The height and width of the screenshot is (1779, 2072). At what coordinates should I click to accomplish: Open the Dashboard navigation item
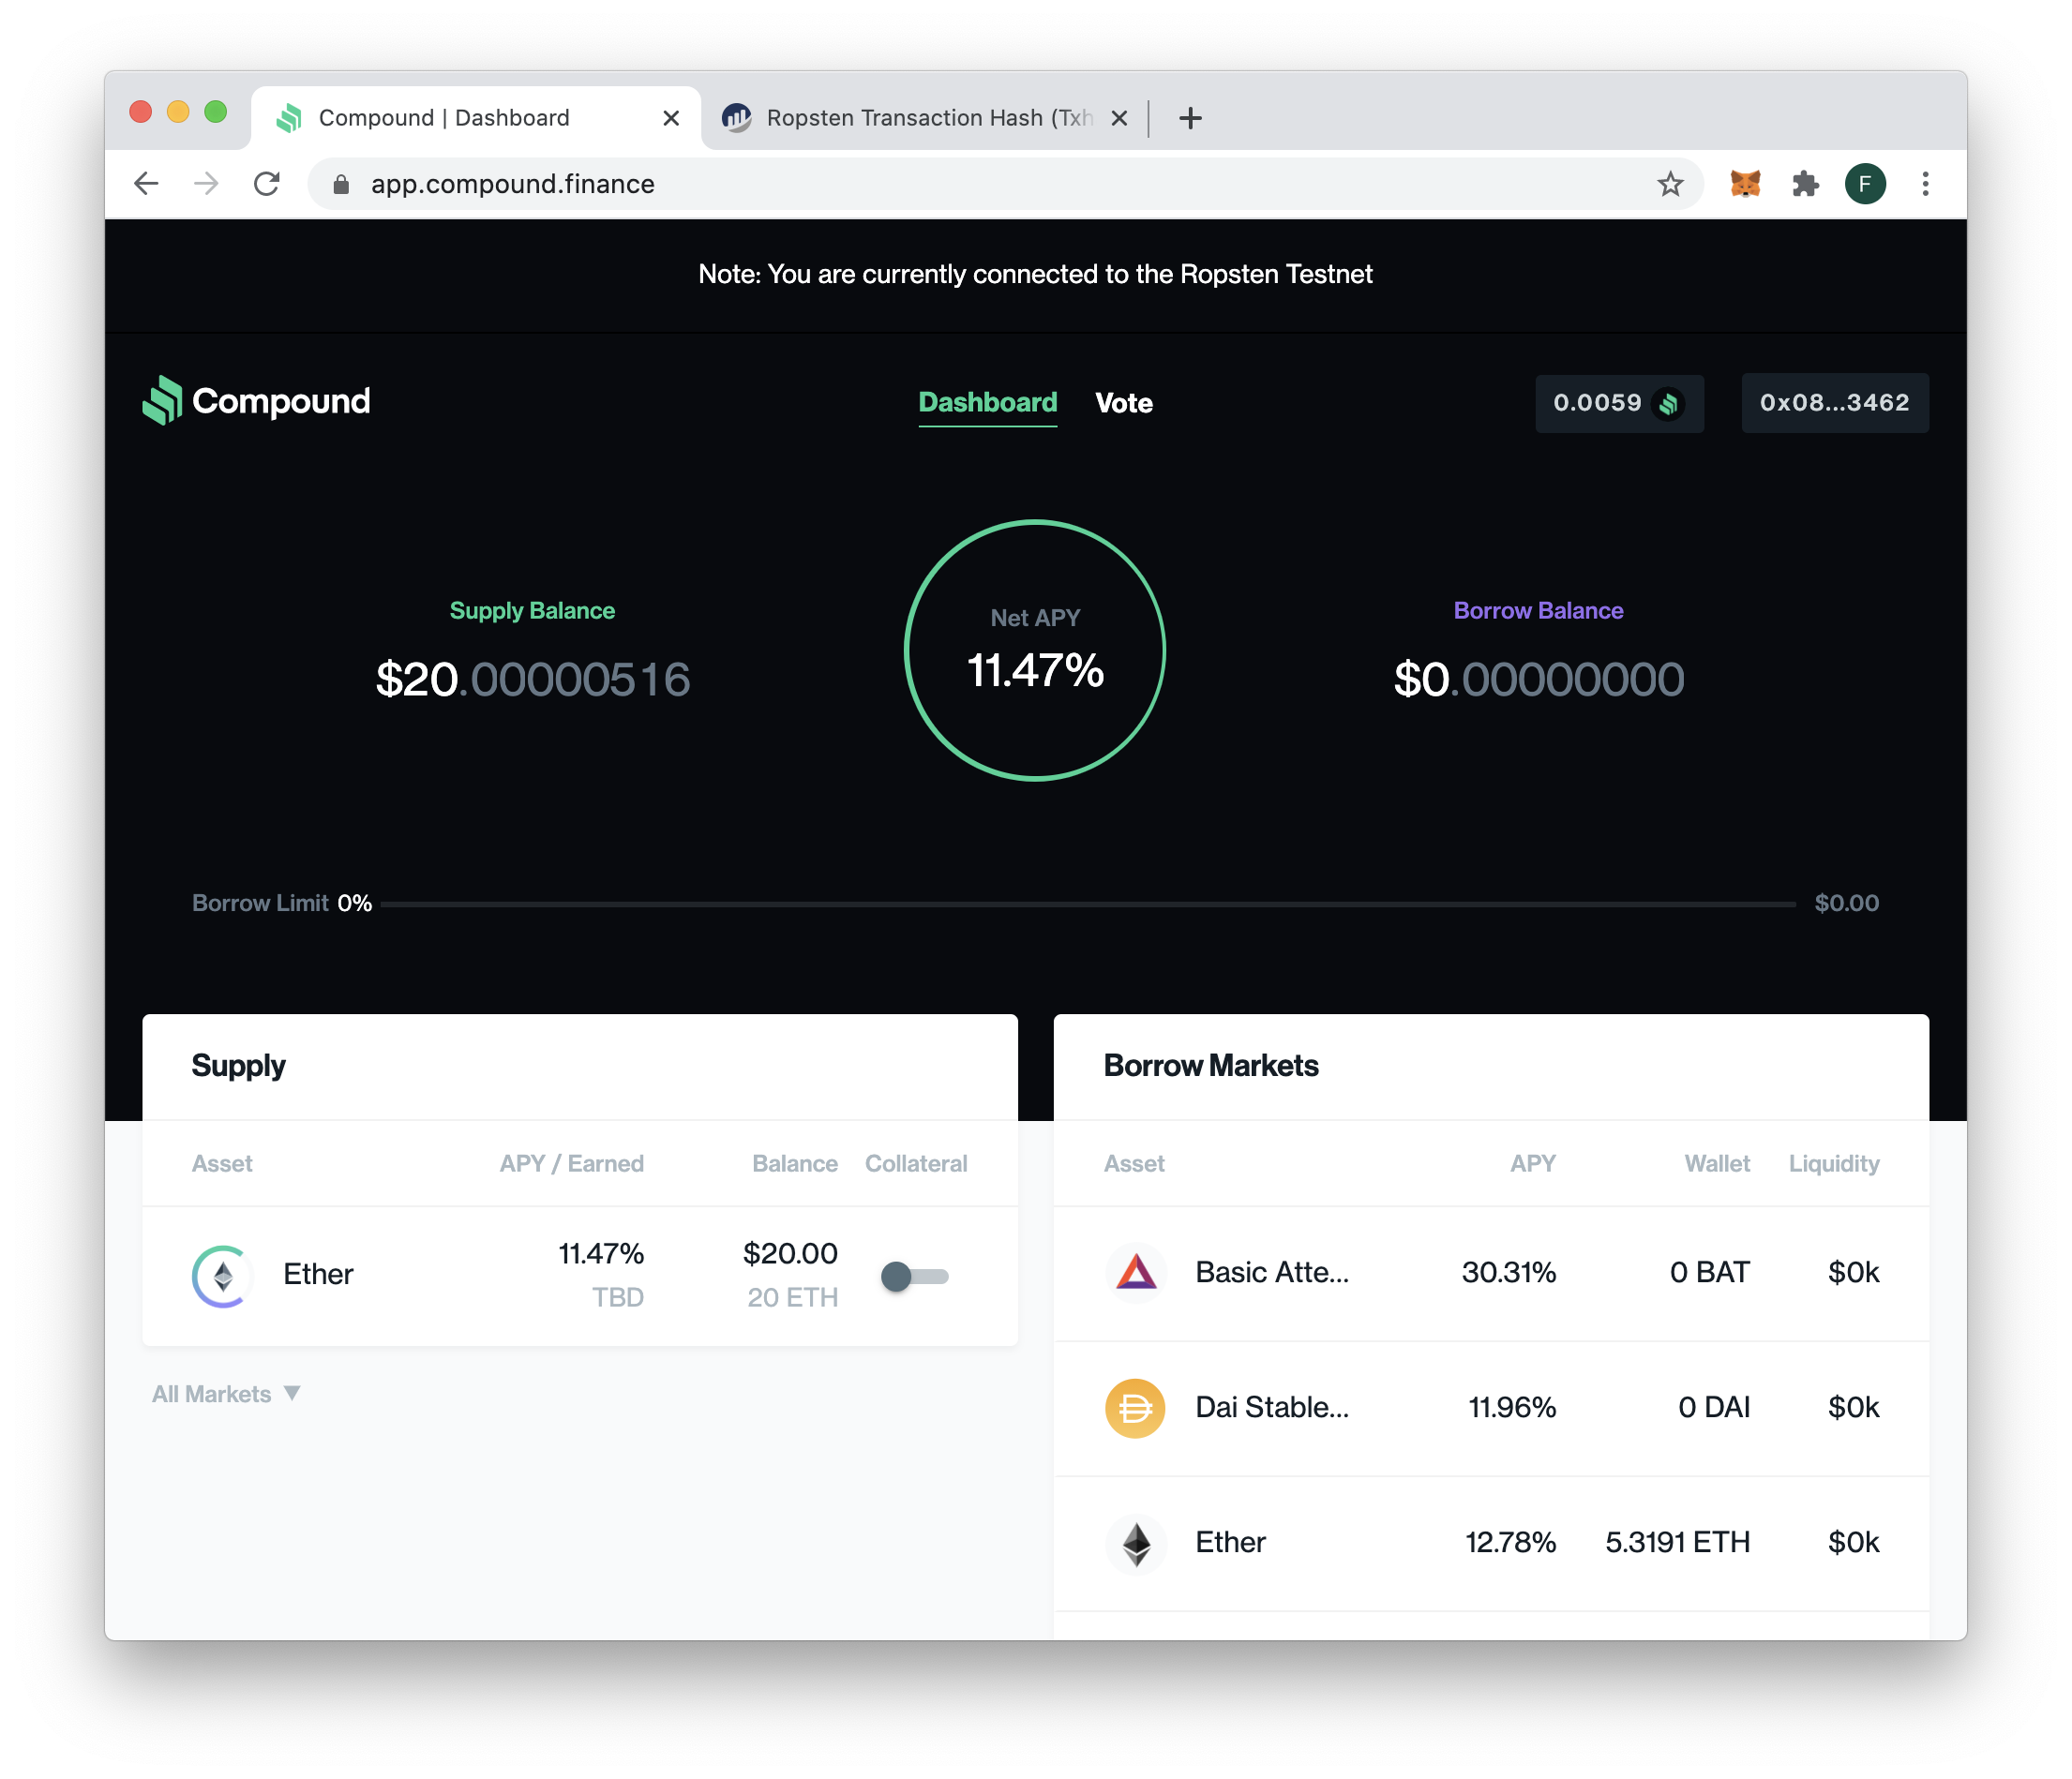987,403
